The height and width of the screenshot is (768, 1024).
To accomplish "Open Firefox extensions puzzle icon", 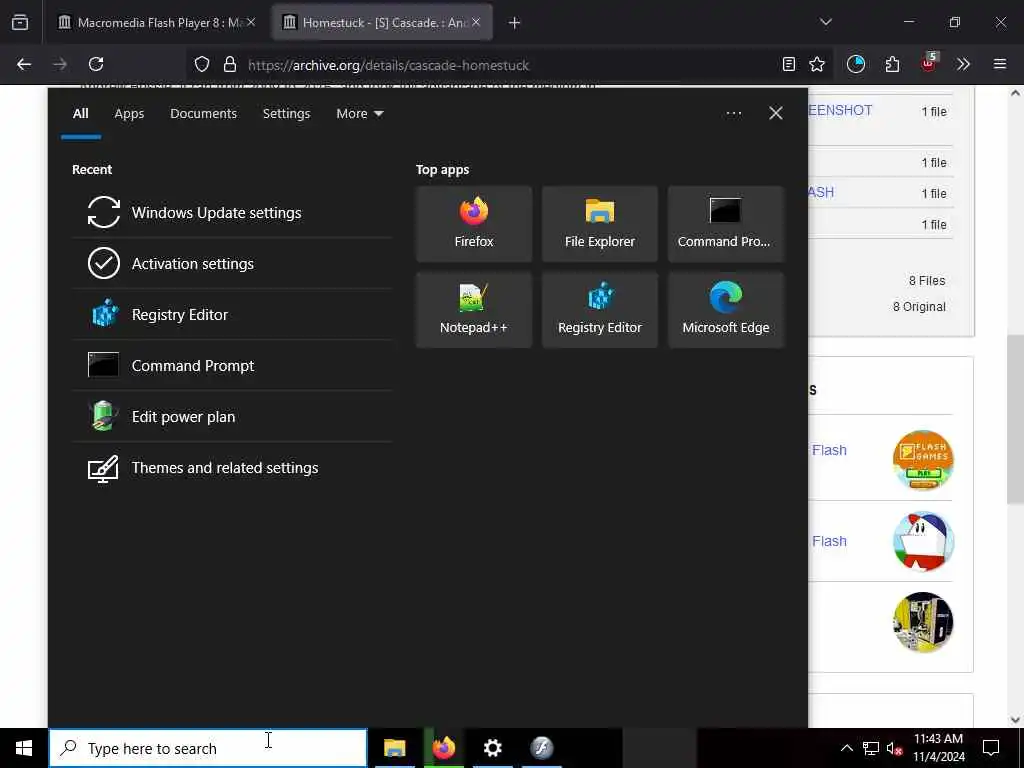I will coord(892,64).
